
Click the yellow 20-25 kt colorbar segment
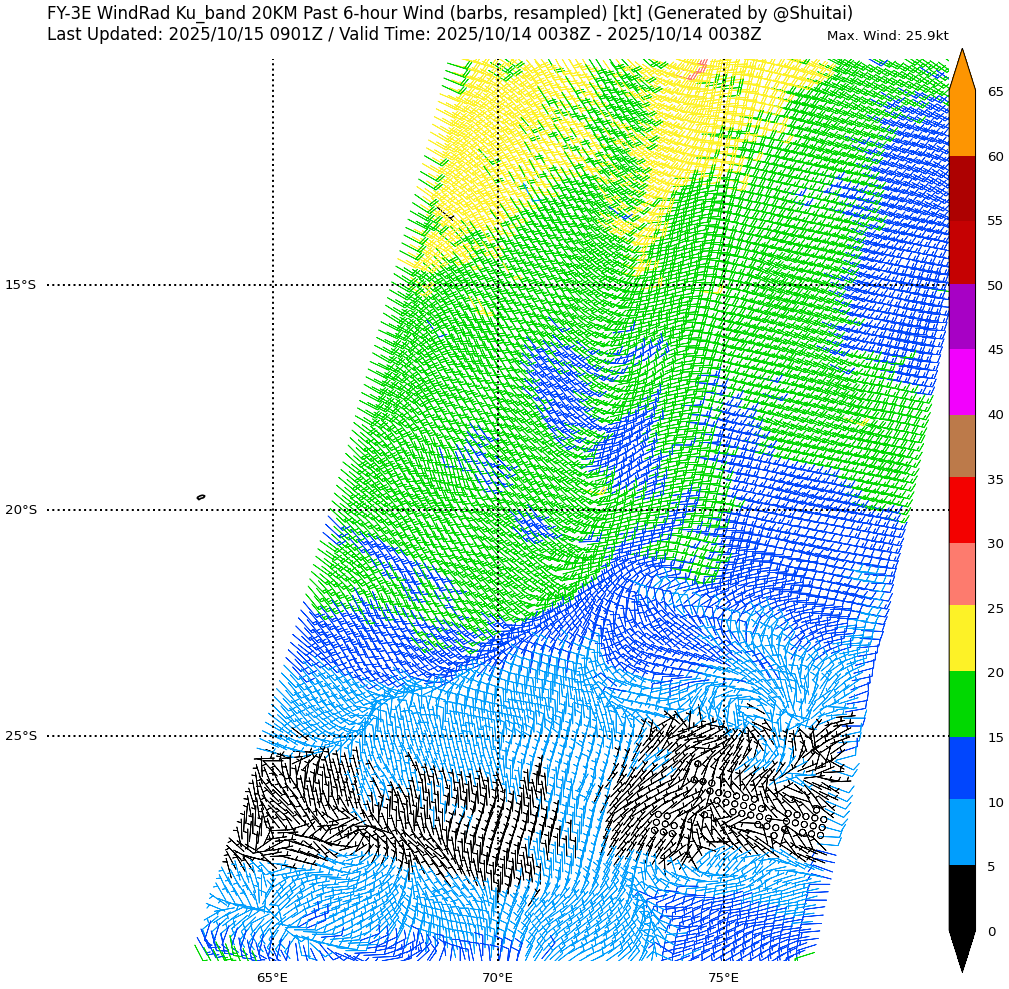click(962, 638)
